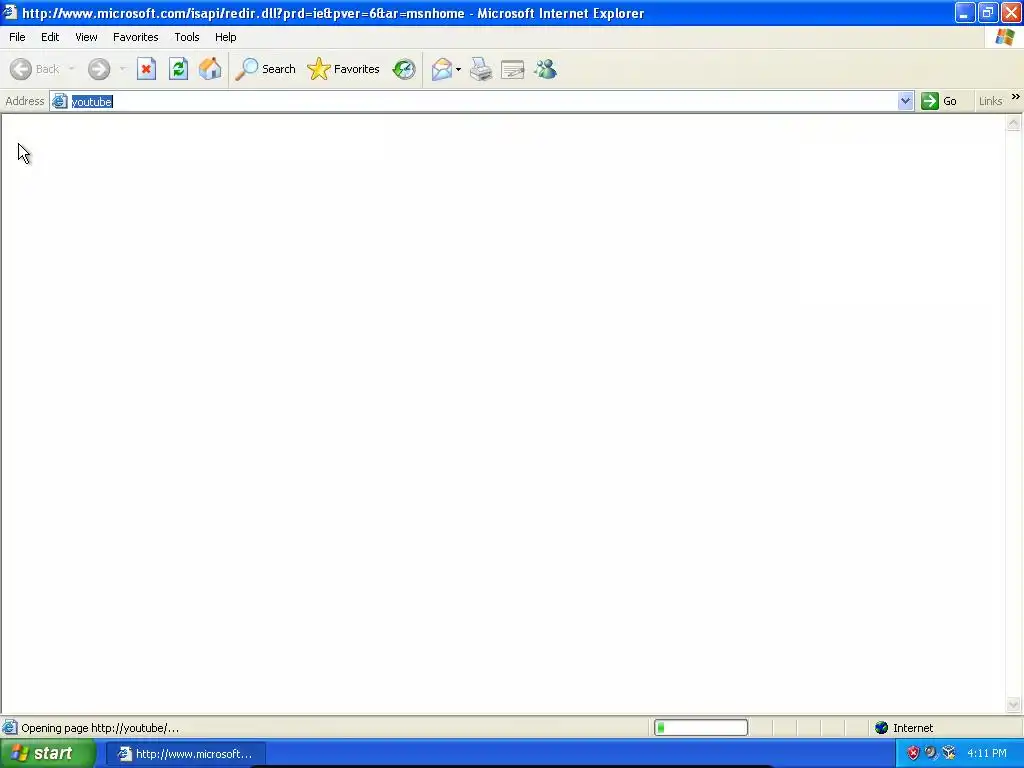Stop loading the page with the red X
The height and width of the screenshot is (768, 1024).
(146, 69)
